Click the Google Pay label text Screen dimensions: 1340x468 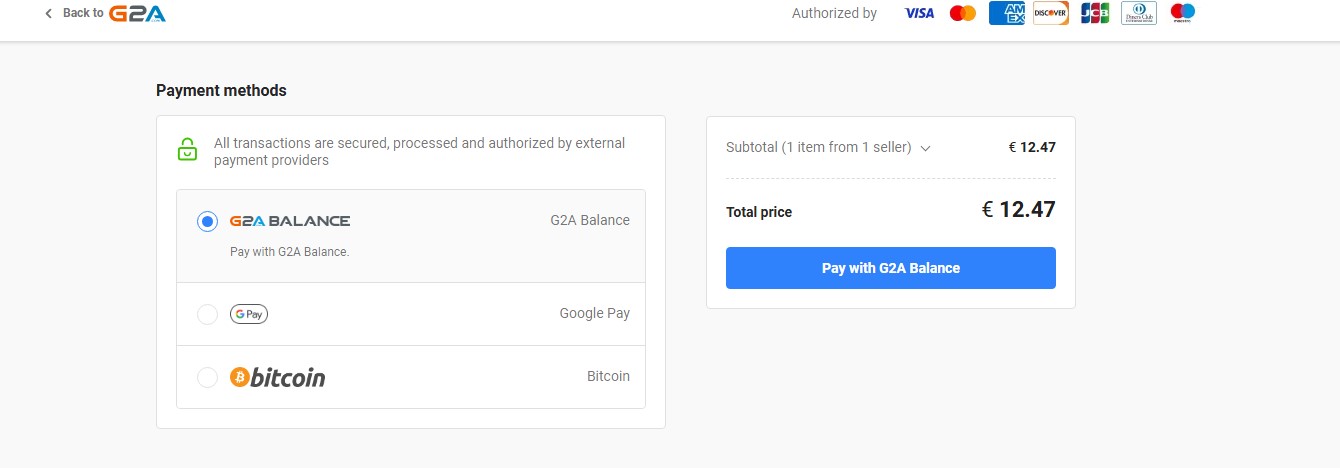point(595,313)
